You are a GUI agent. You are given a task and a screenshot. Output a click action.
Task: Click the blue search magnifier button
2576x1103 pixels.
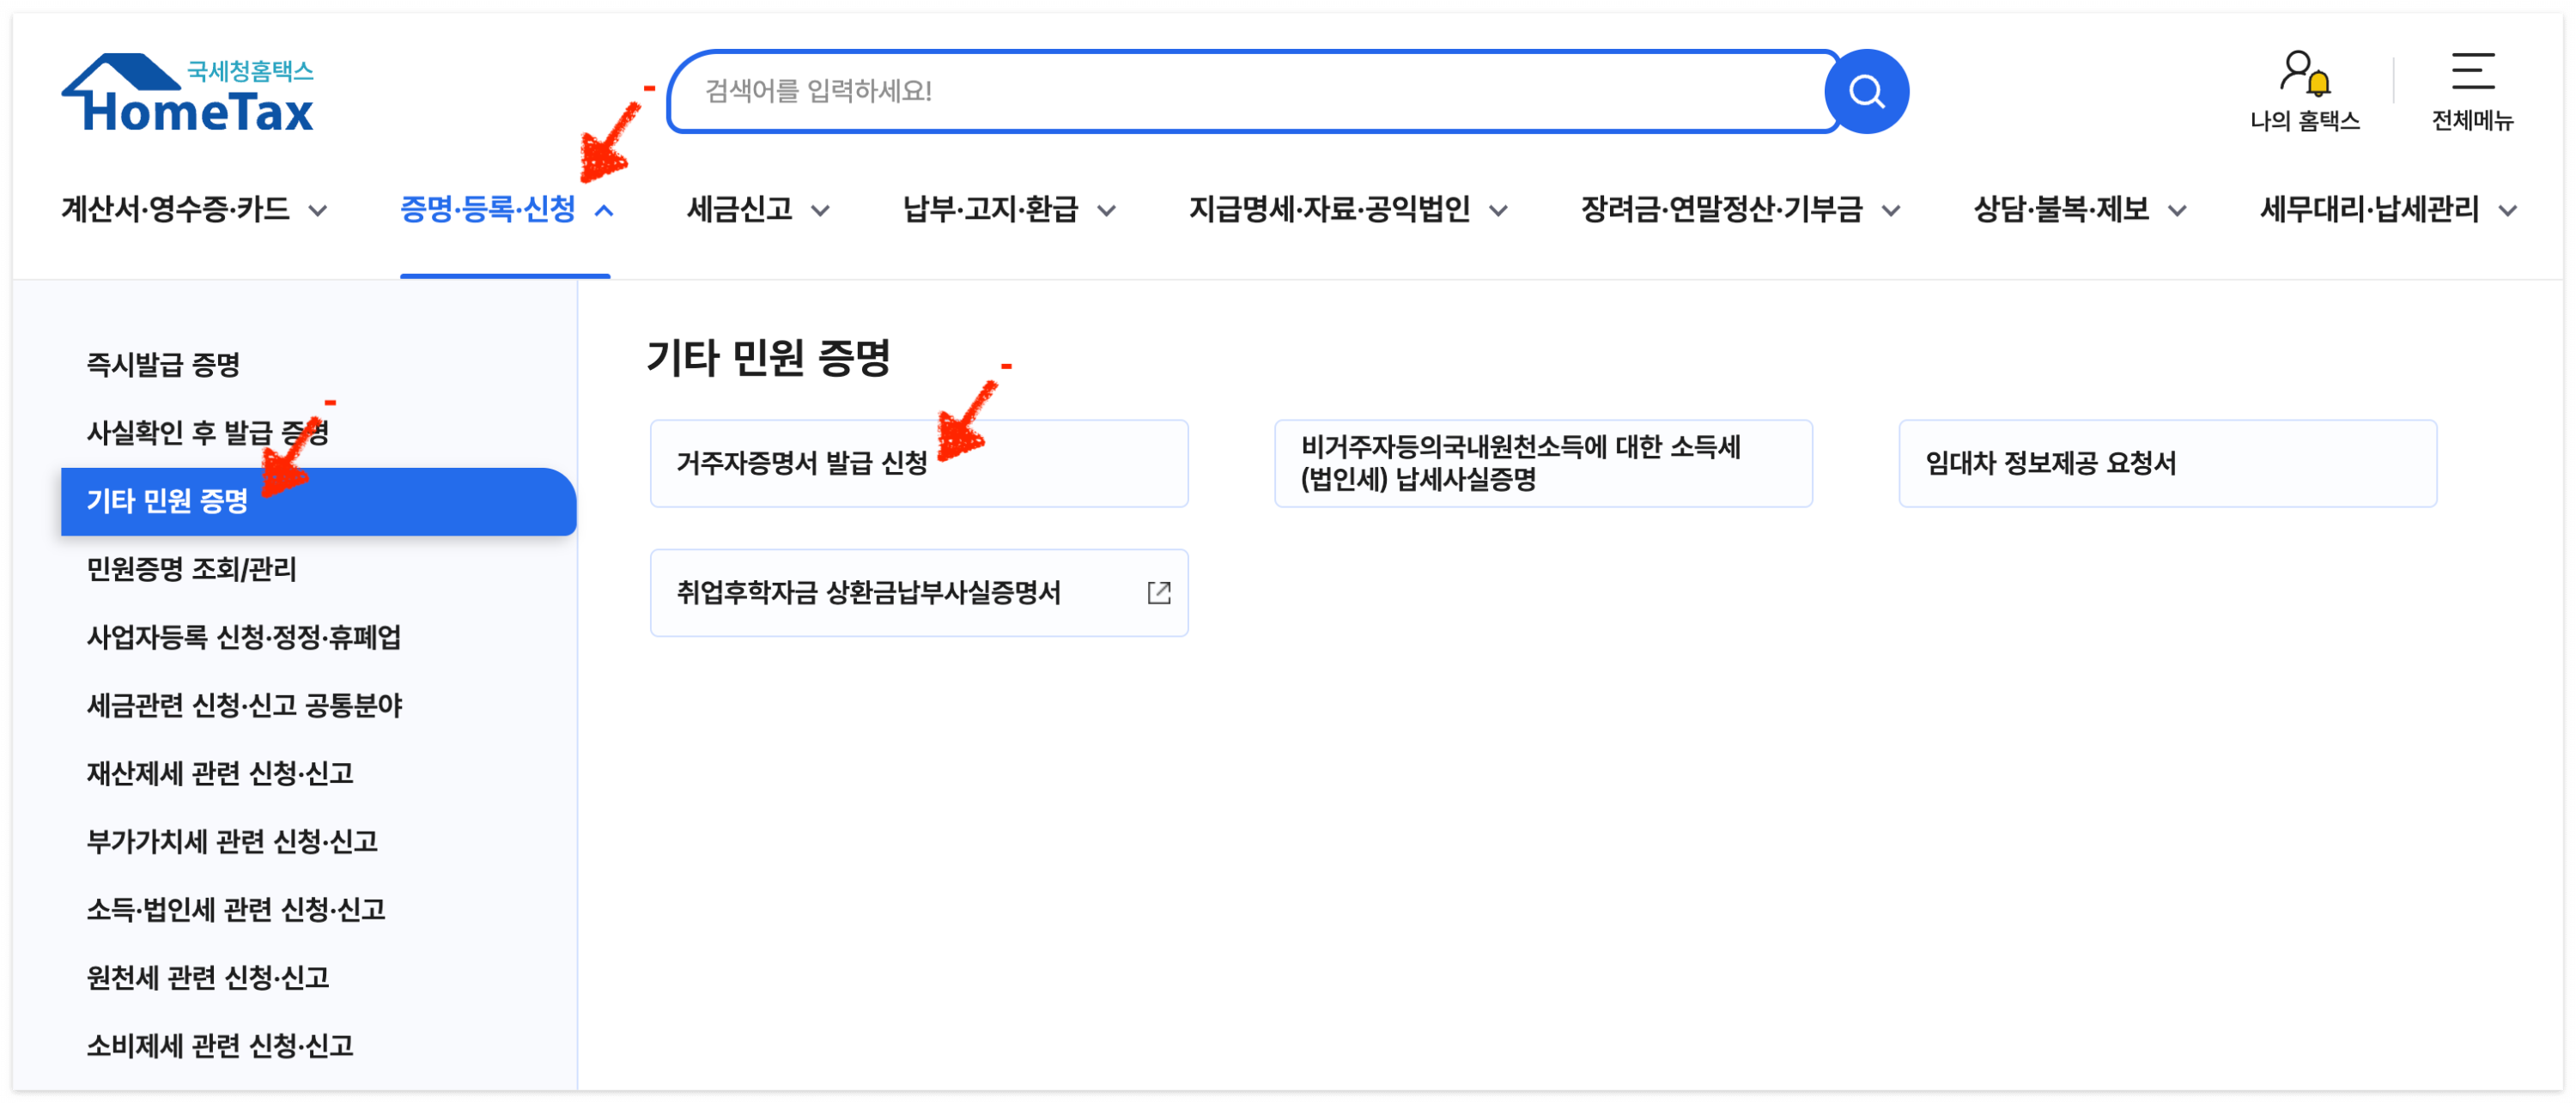[x=1866, y=92]
